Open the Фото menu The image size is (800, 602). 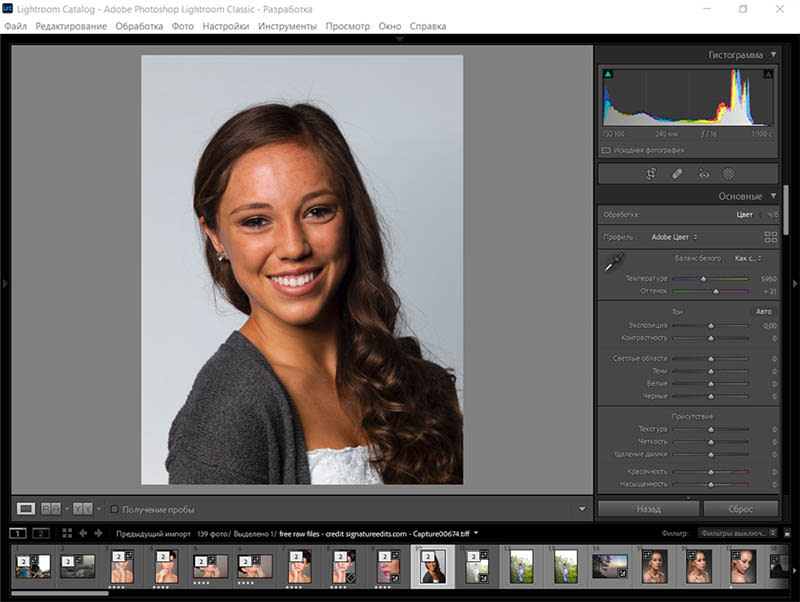click(x=183, y=26)
